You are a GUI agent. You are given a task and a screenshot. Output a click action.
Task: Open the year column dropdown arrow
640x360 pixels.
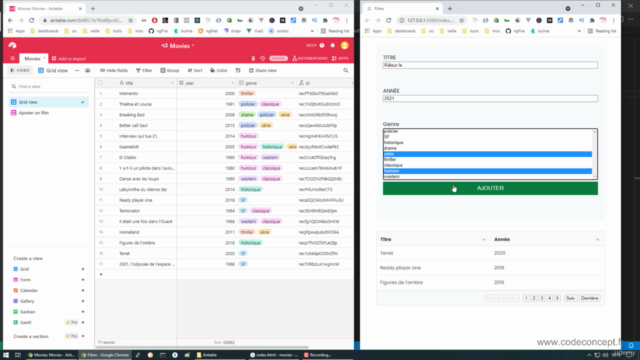tap(232, 83)
